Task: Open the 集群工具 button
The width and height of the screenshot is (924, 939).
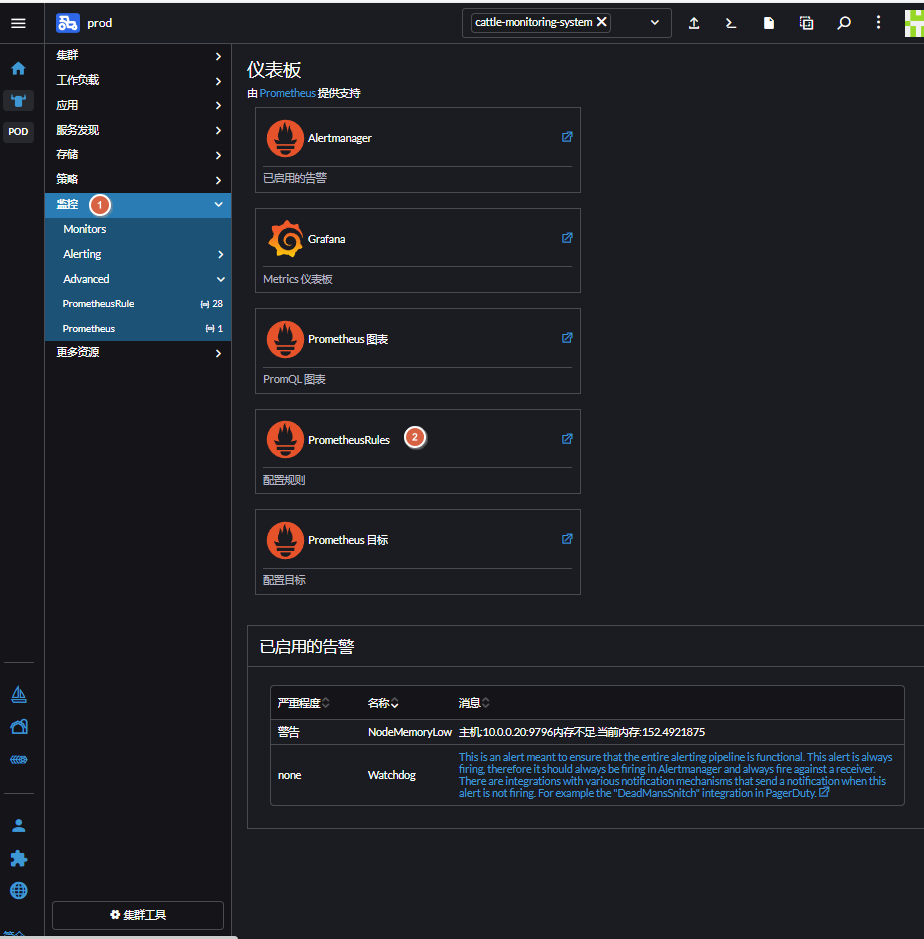Action: pos(138,915)
